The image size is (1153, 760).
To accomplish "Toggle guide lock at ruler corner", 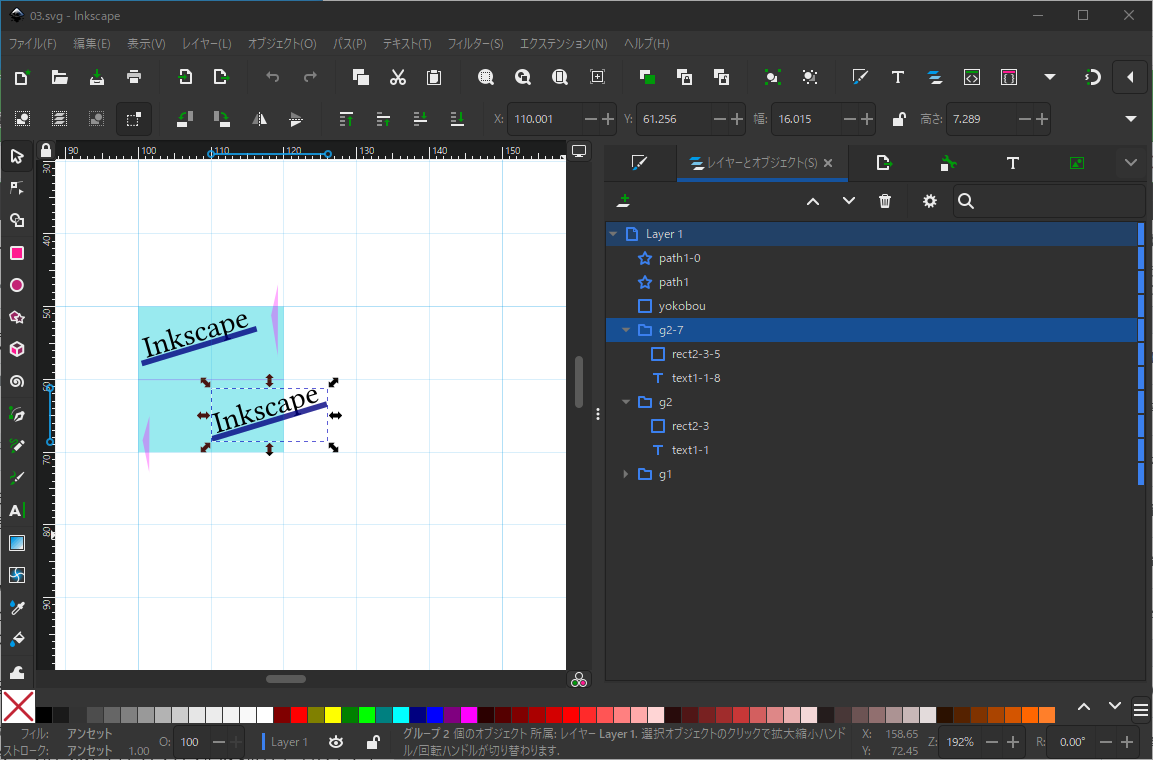I will point(46,151).
